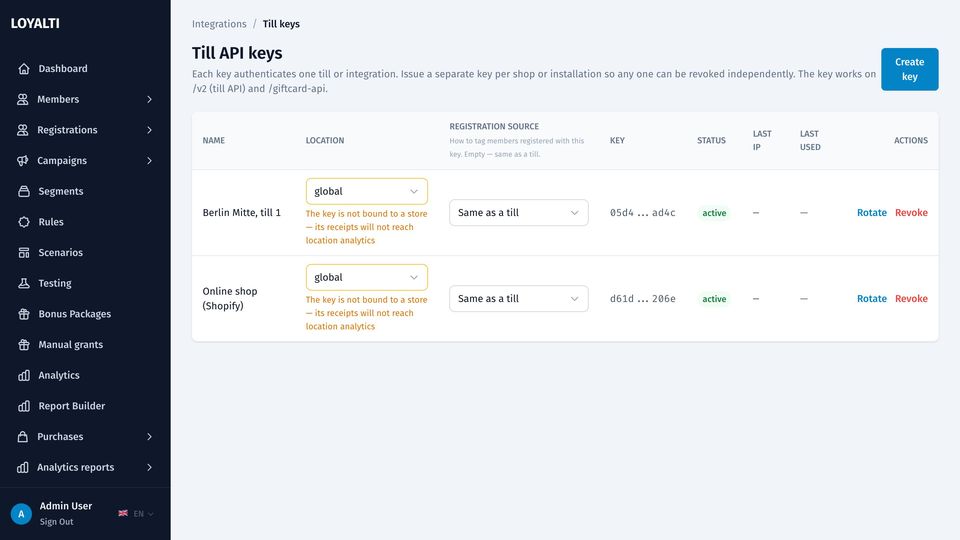Screen dimensions: 960x540
Task: Expand the Campaigns submenu chevron
Action: pyautogui.click(x=149, y=160)
